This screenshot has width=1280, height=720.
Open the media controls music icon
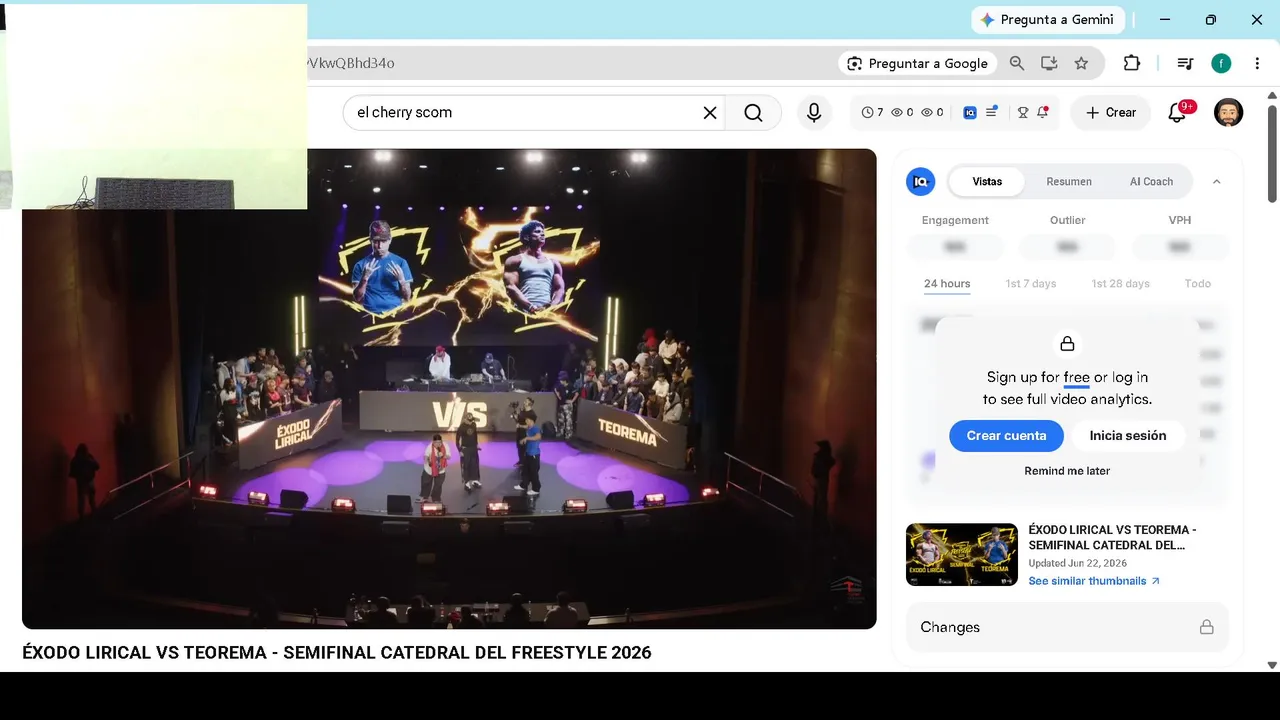pos(1186,63)
